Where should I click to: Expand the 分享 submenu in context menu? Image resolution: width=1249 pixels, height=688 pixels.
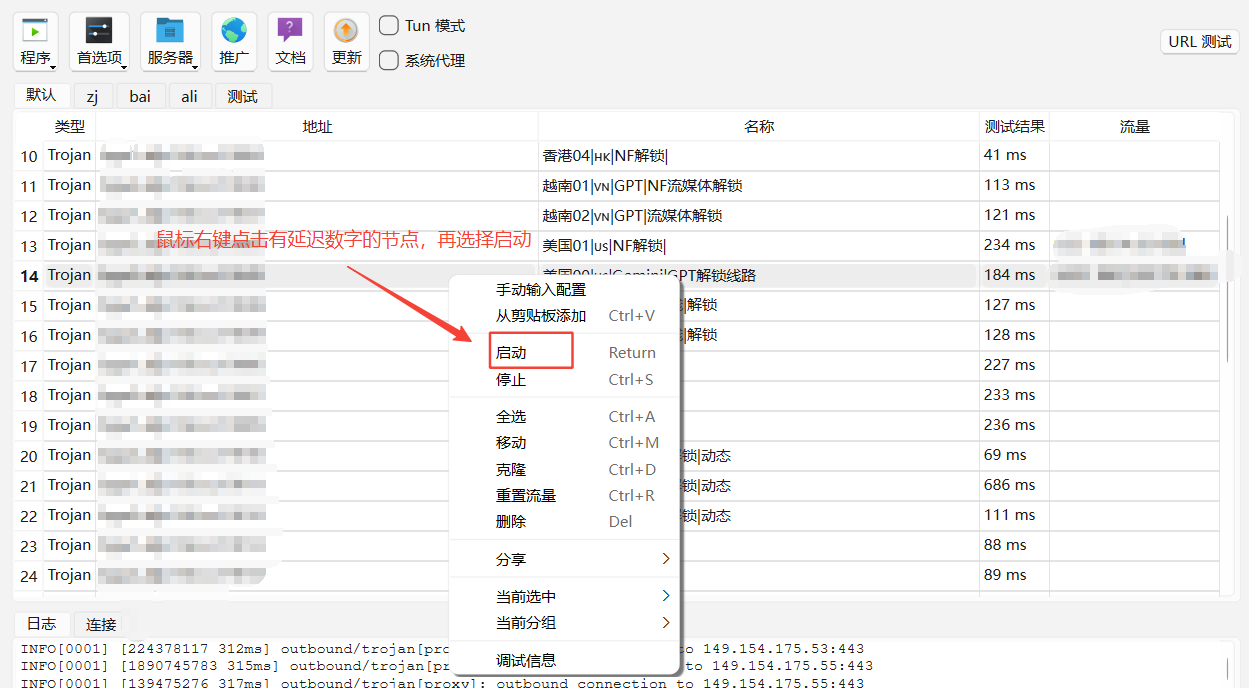click(580, 560)
